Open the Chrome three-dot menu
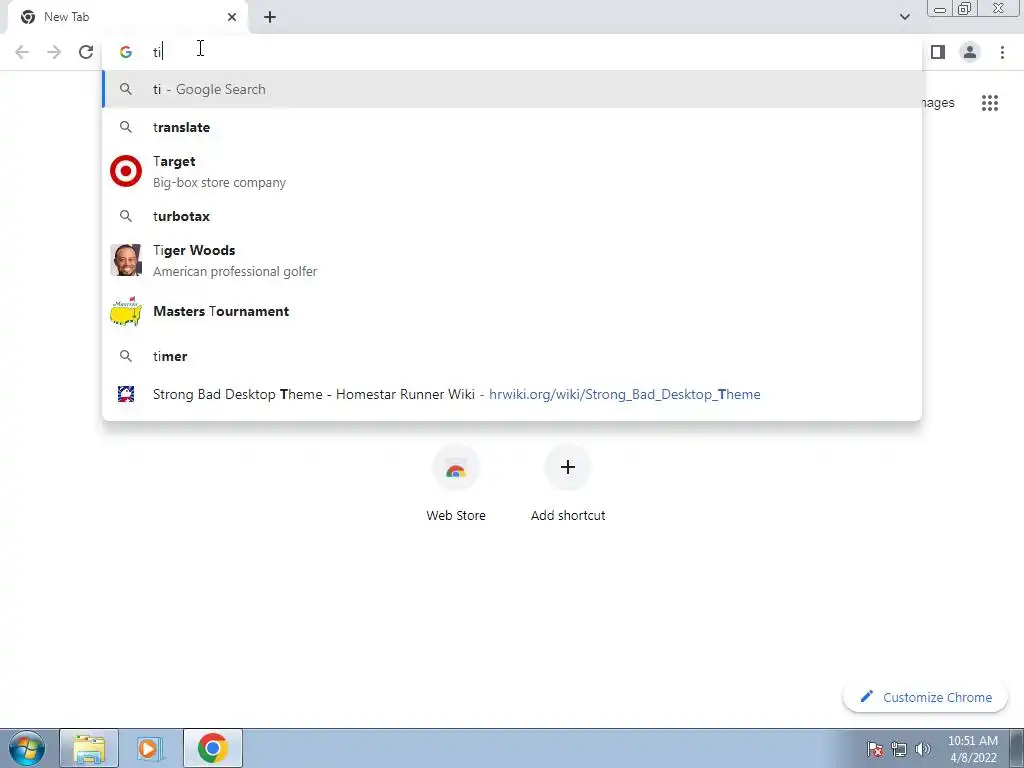 tap(1002, 52)
